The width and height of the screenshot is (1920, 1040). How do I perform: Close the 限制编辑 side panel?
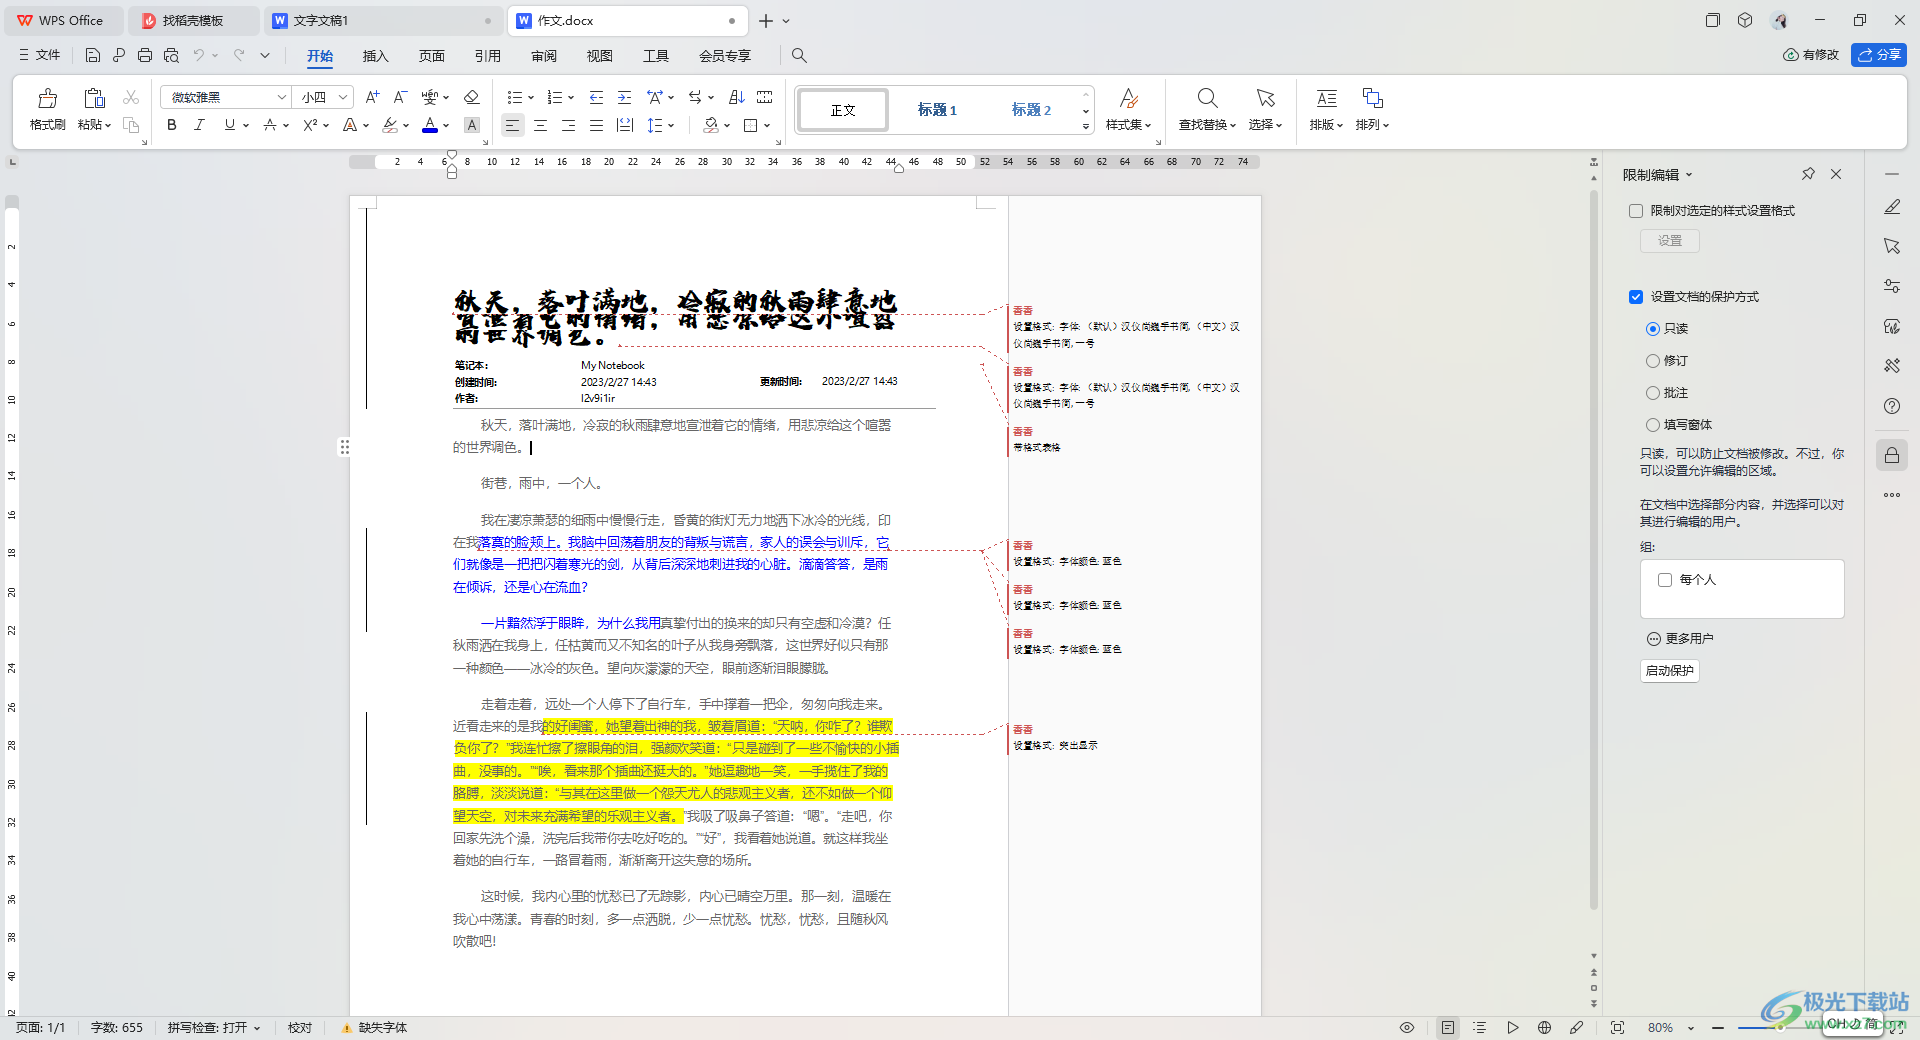coord(1836,174)
